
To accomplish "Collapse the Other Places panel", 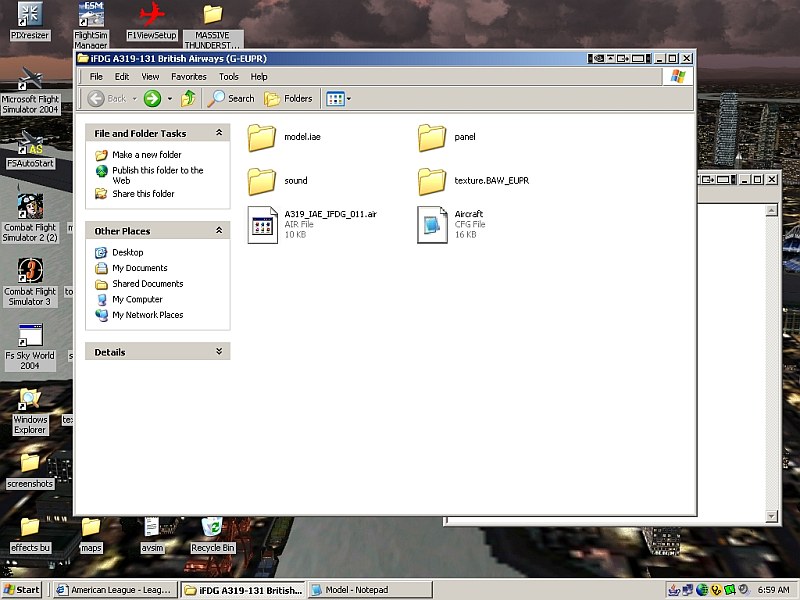I will (219, 231).
